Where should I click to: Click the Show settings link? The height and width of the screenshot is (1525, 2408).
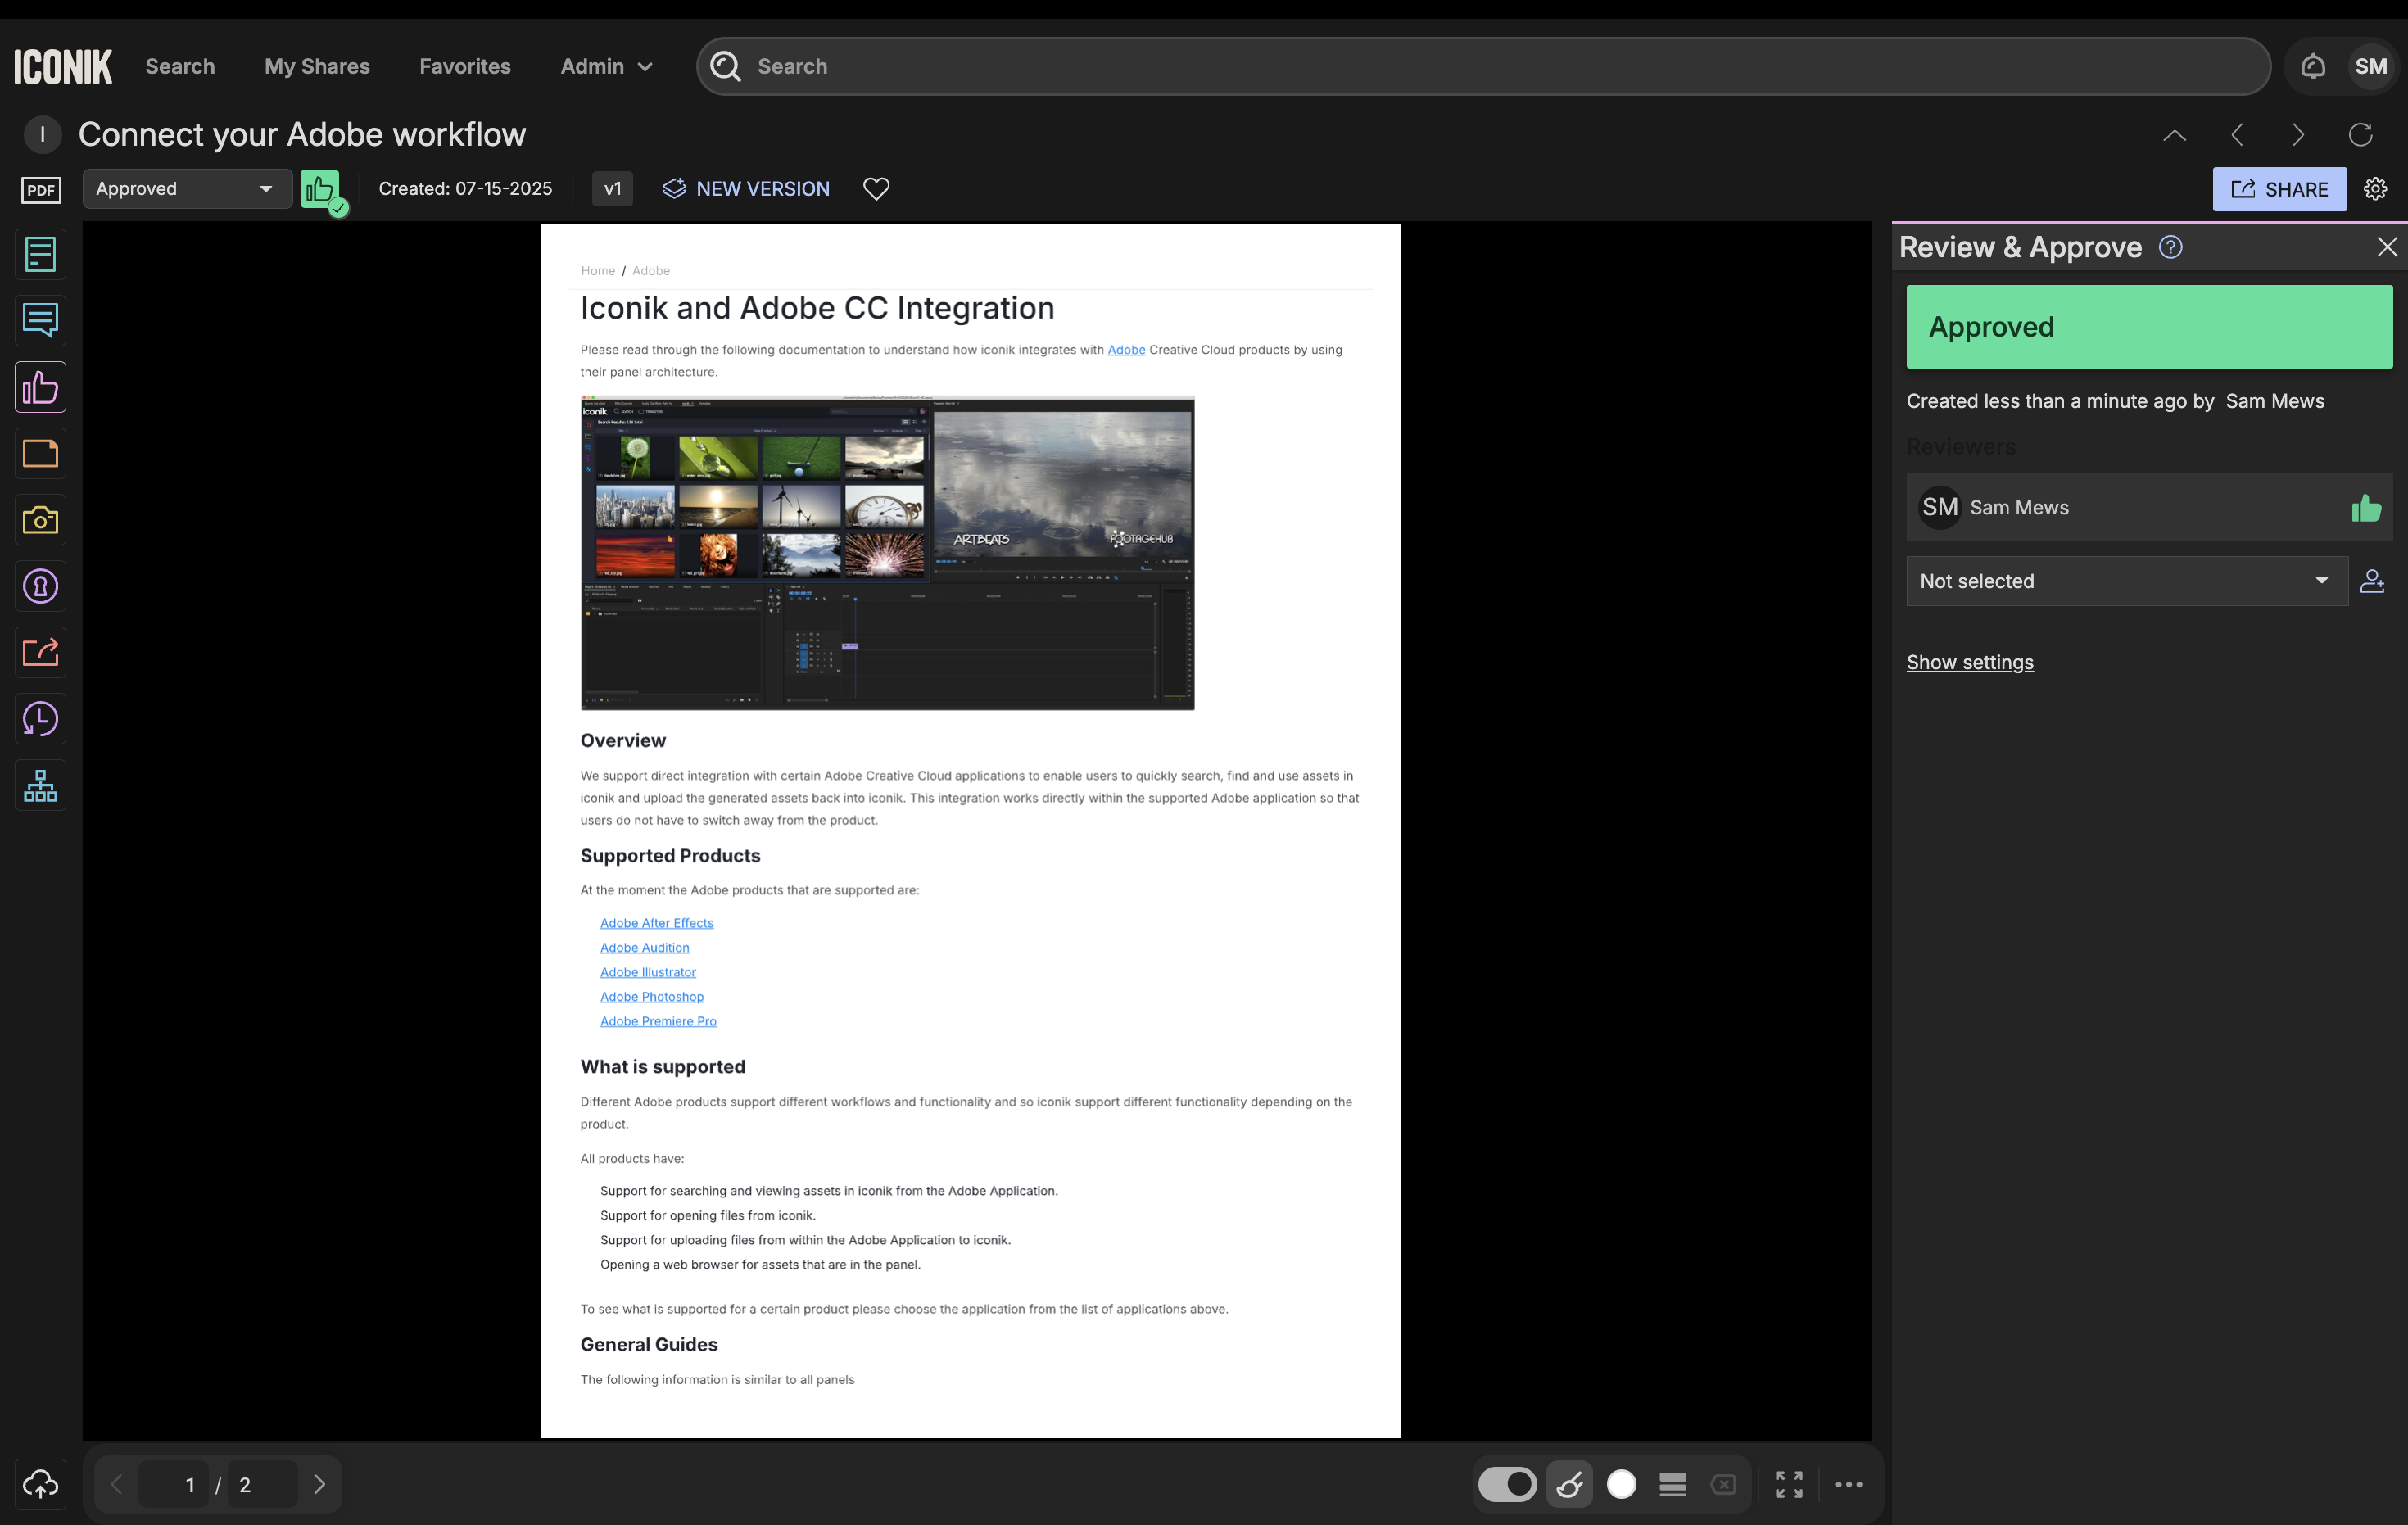click(1969, 662)
